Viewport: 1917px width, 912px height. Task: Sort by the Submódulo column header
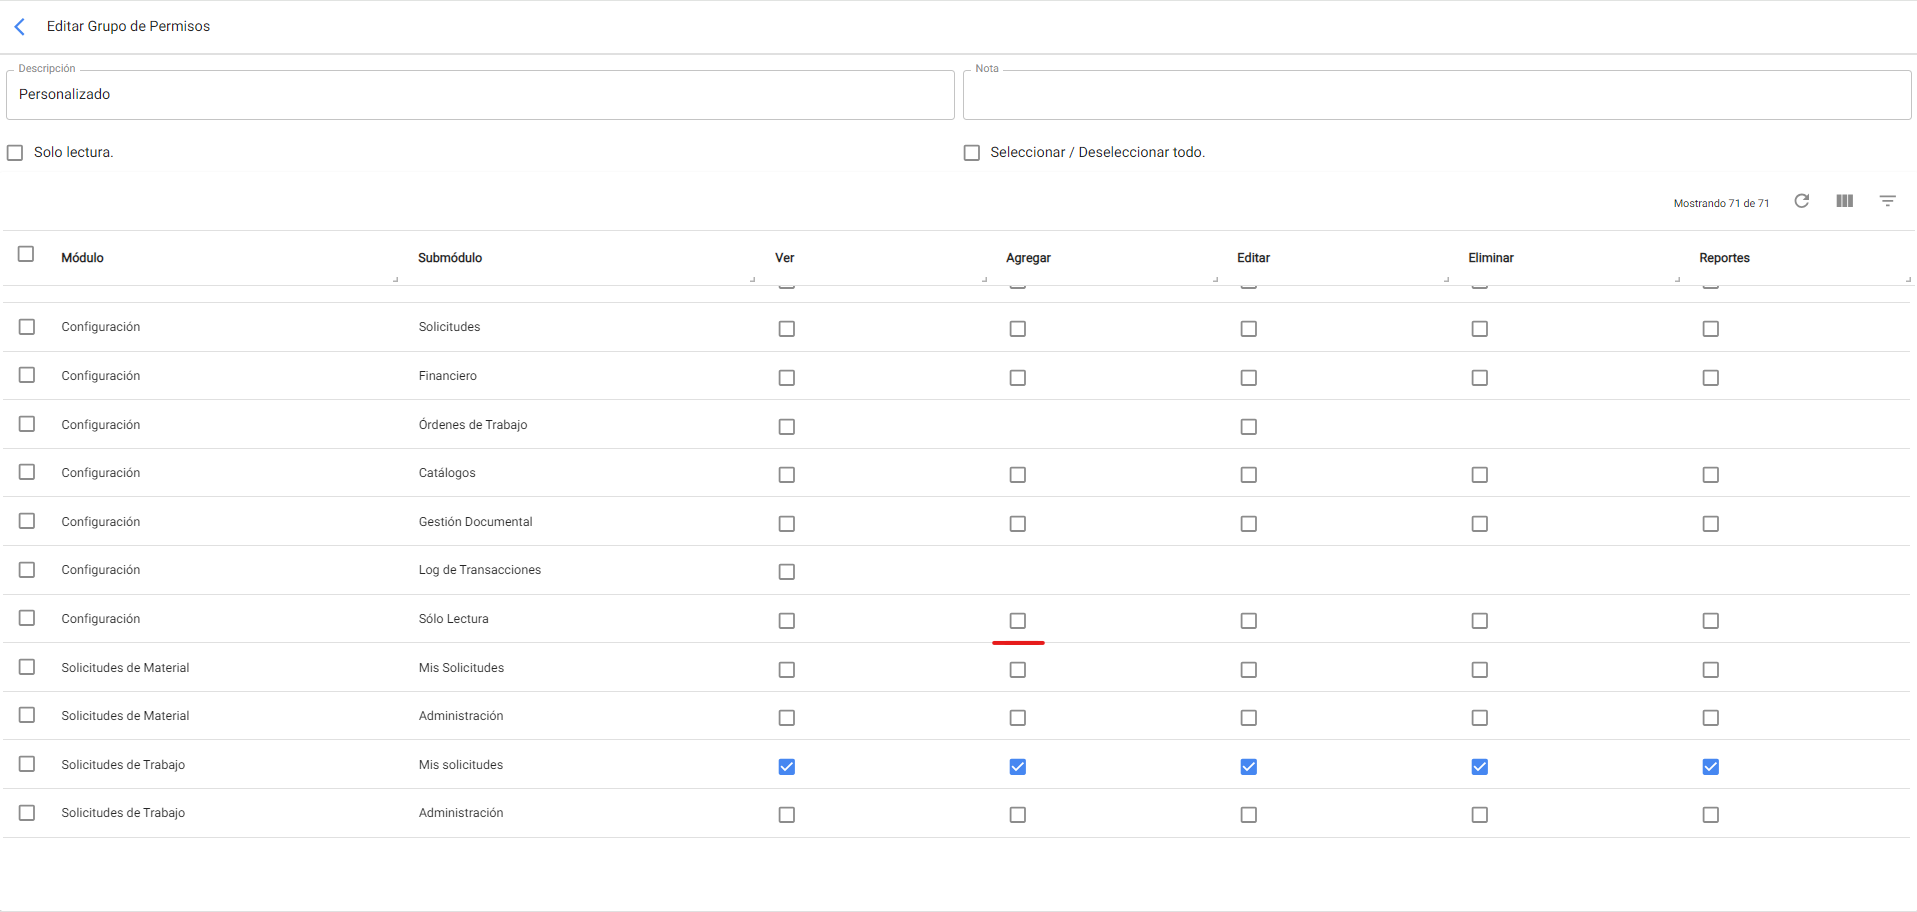click(x=450, y=258)
